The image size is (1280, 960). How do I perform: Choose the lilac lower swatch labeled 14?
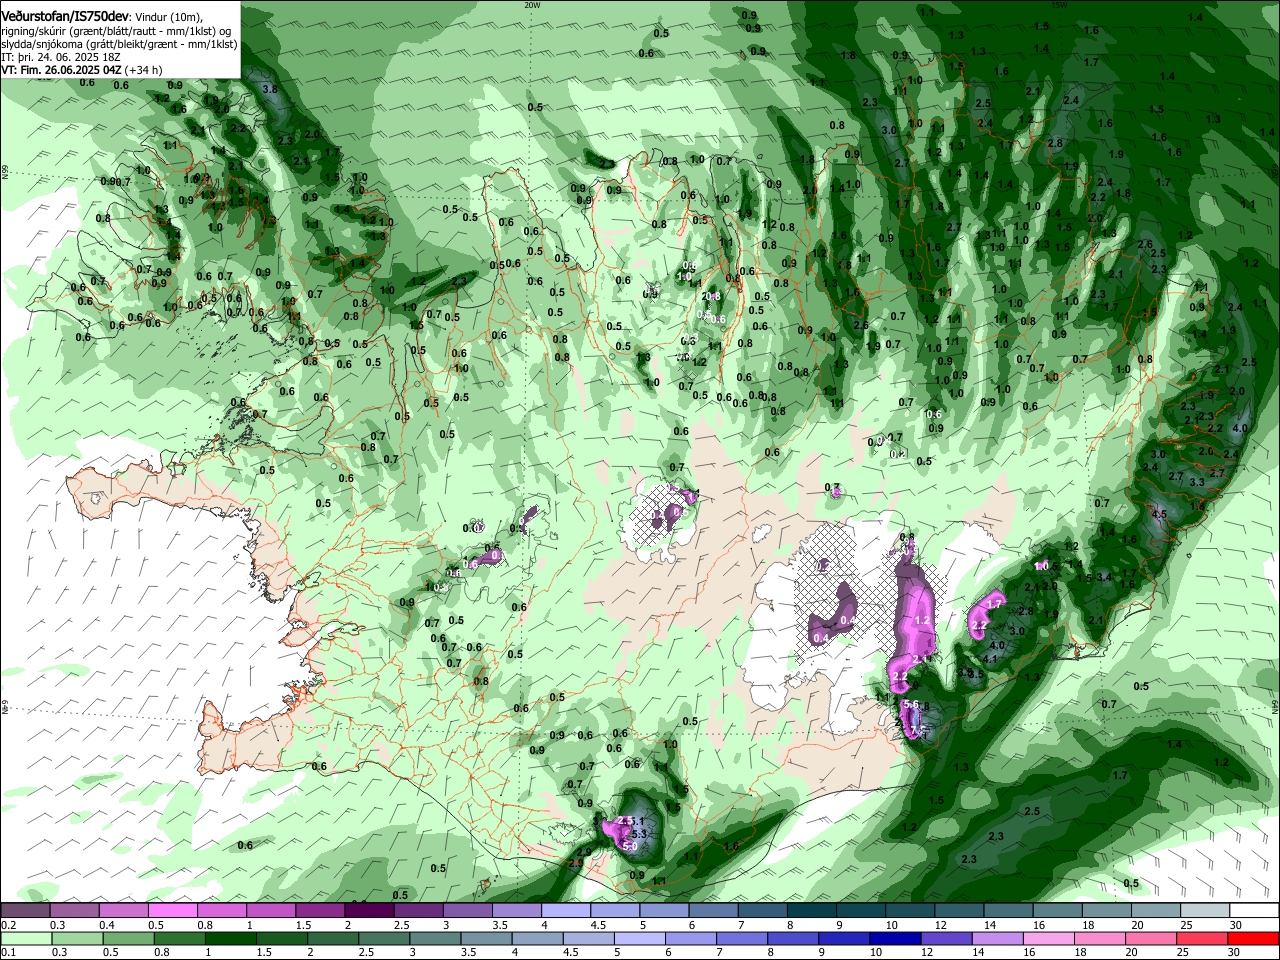997,938
